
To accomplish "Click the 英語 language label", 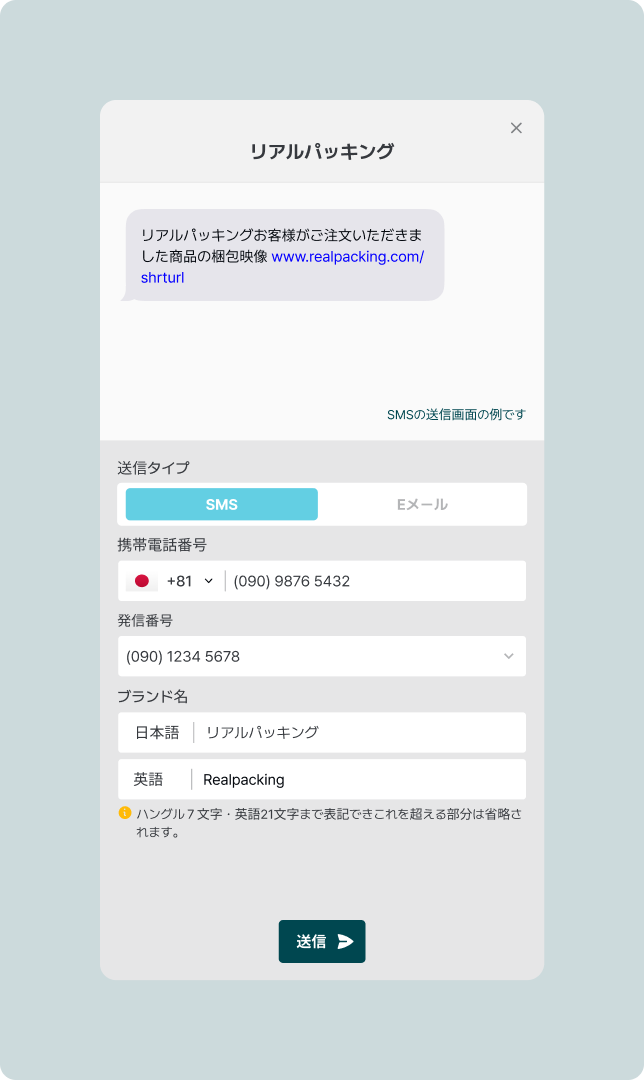I will click(148, 779).
